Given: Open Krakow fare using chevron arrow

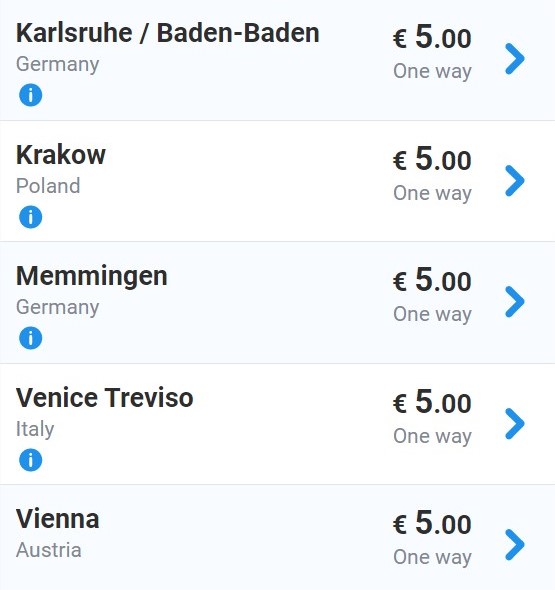Looking at the screenshot, I should (515, 181).
